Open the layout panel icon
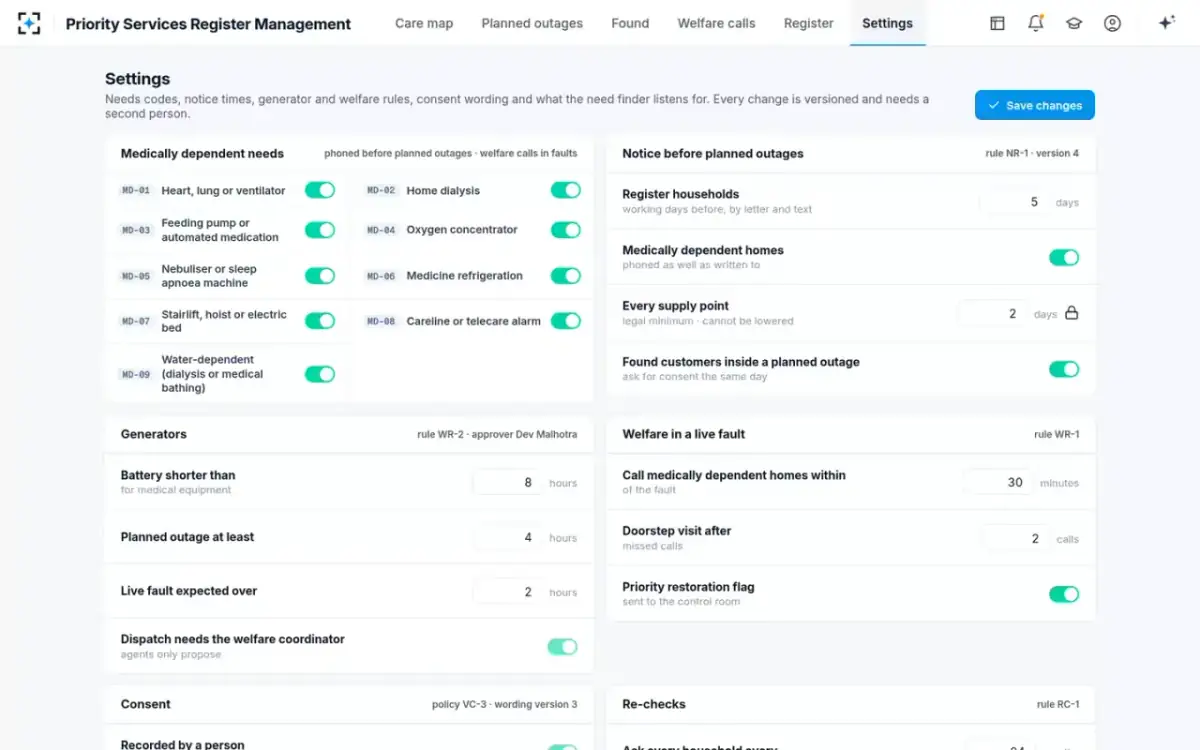 tap(997, 23)
